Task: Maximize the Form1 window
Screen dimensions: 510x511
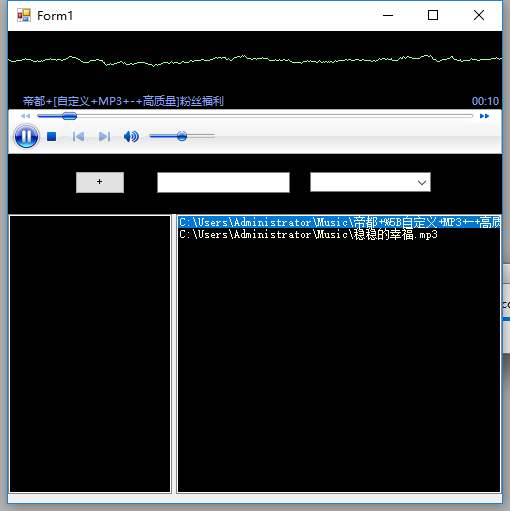Action: click(433, 15)
